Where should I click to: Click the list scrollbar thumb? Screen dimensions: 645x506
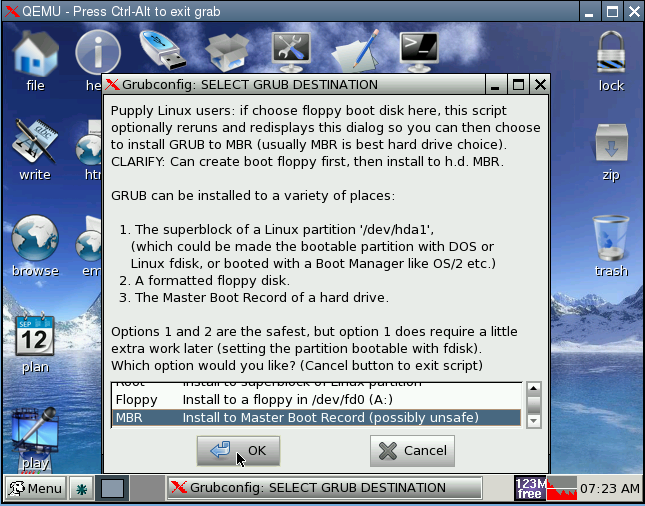pyautogui.click(x=534, y=404)
